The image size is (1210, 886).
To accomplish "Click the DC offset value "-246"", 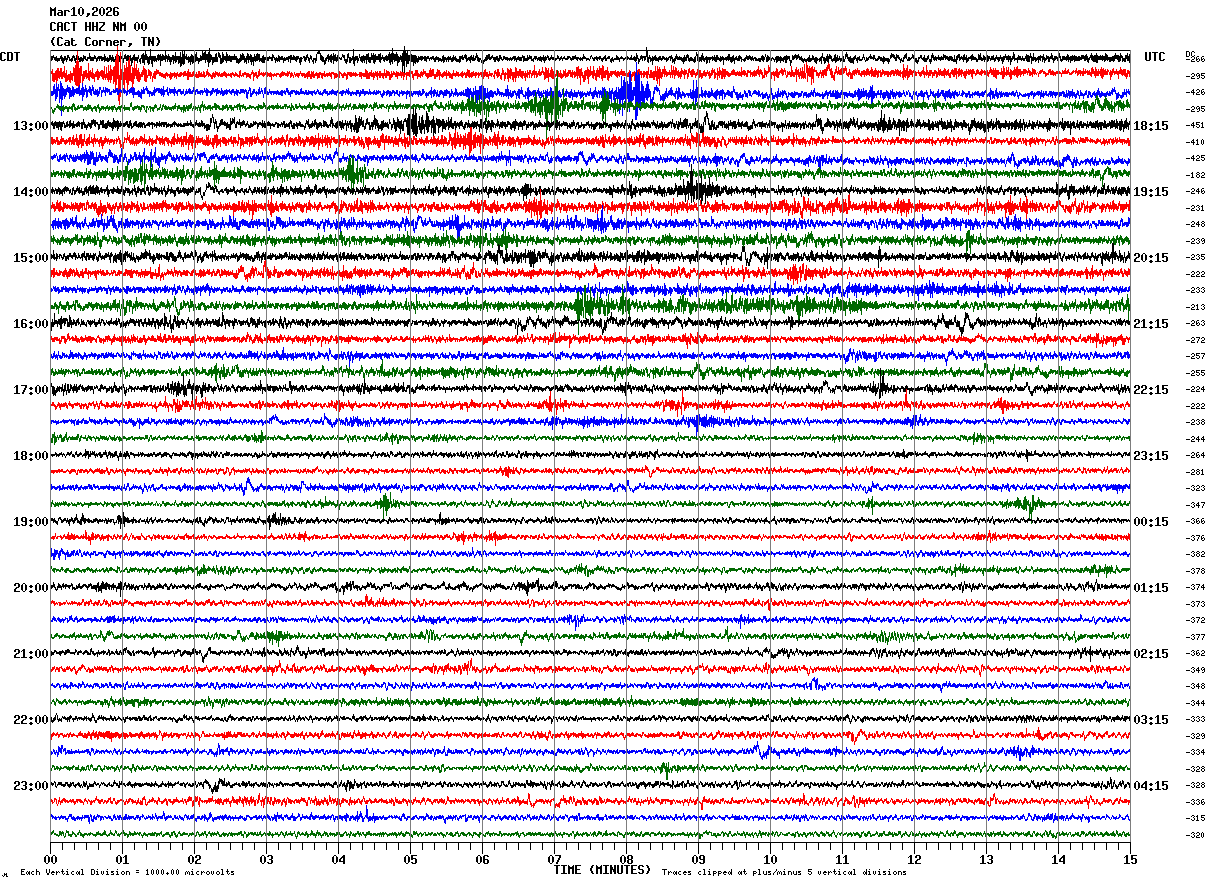I will pos(1195,192).
